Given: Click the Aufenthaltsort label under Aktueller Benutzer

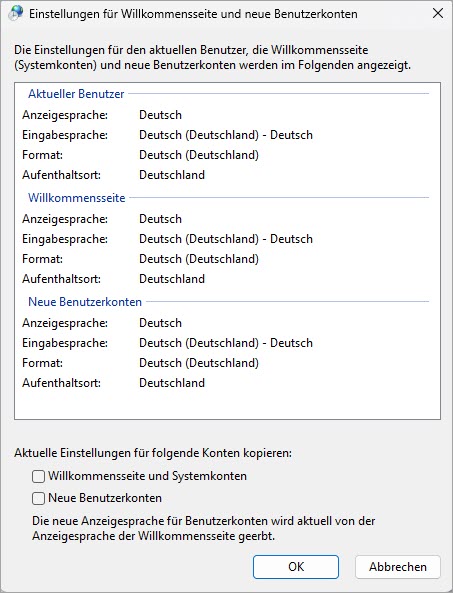Looking at the screenshot, I should tap(61, 175).
